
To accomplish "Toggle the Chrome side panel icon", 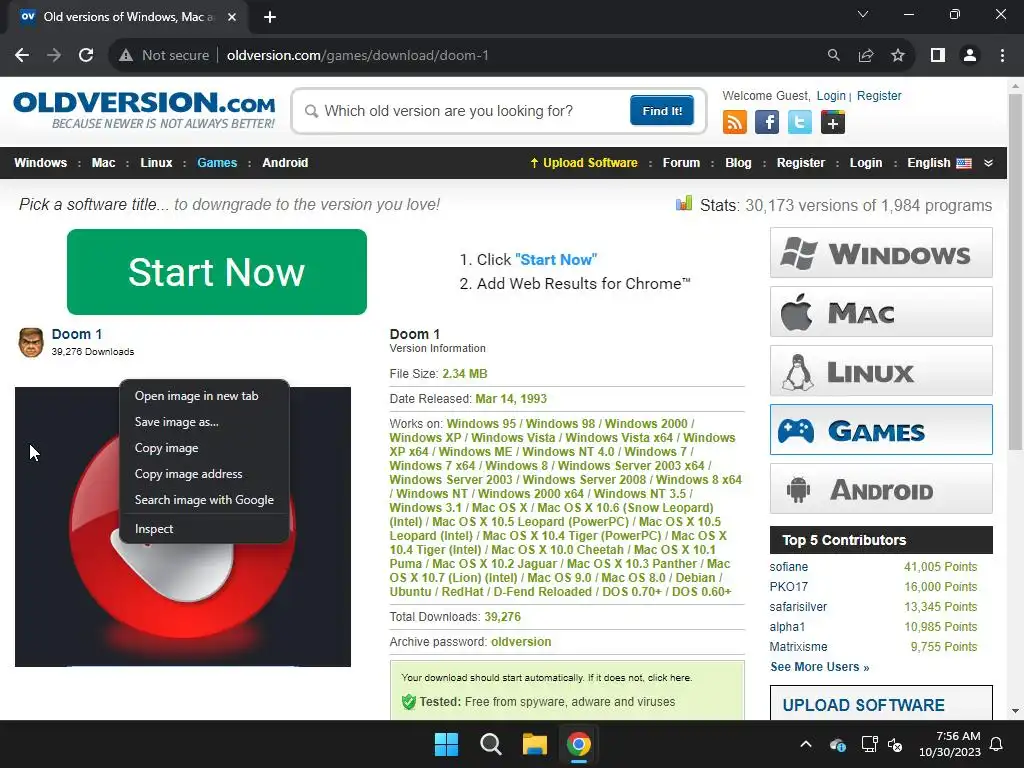I will point(938,56).
